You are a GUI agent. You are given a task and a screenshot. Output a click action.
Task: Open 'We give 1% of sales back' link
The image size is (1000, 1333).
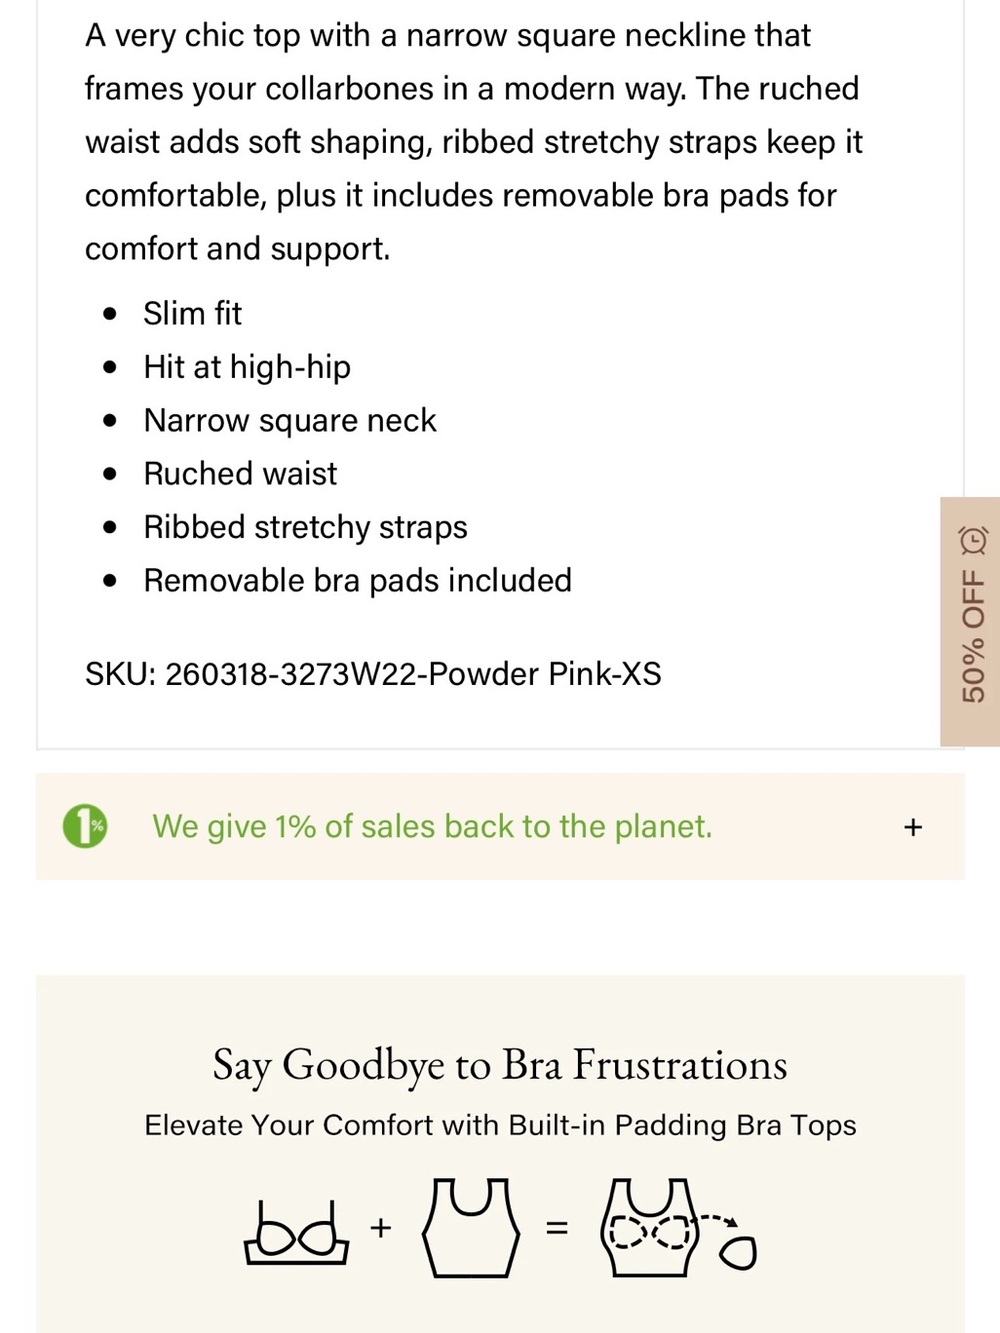click(x=432, y=826)
